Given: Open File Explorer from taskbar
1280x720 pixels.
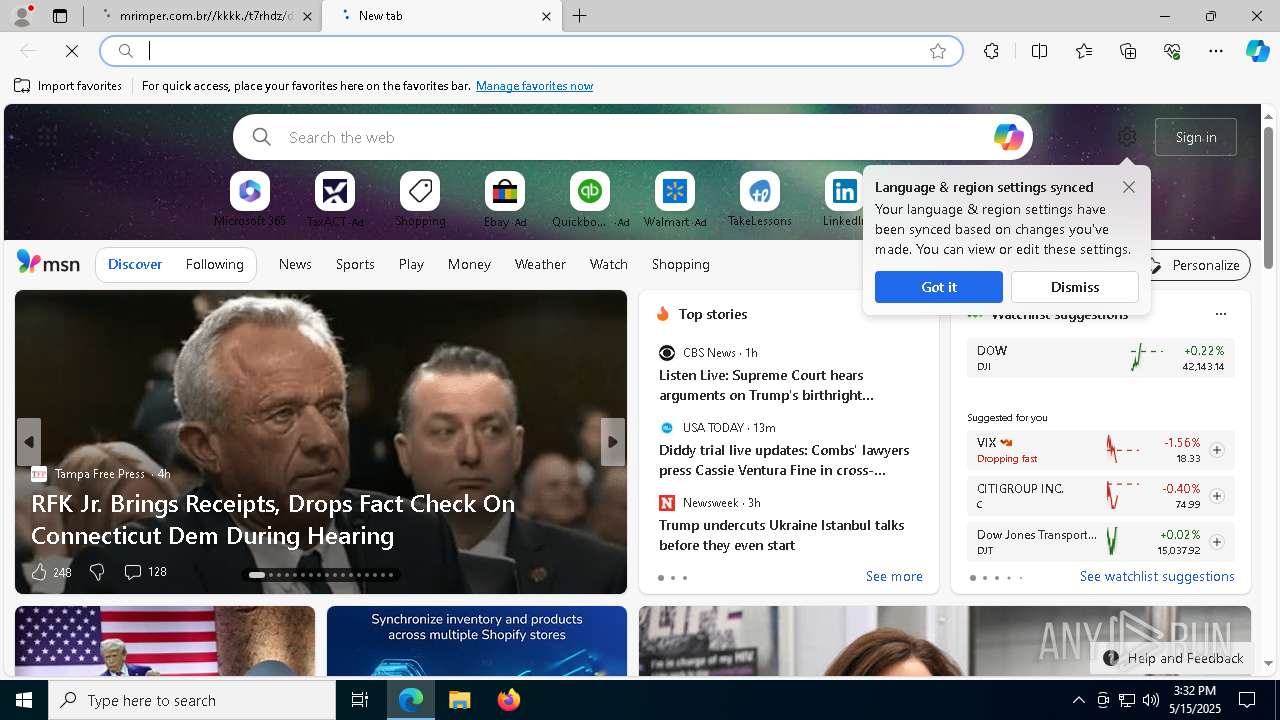Looking at the screenshot, I should coord(459,700).
